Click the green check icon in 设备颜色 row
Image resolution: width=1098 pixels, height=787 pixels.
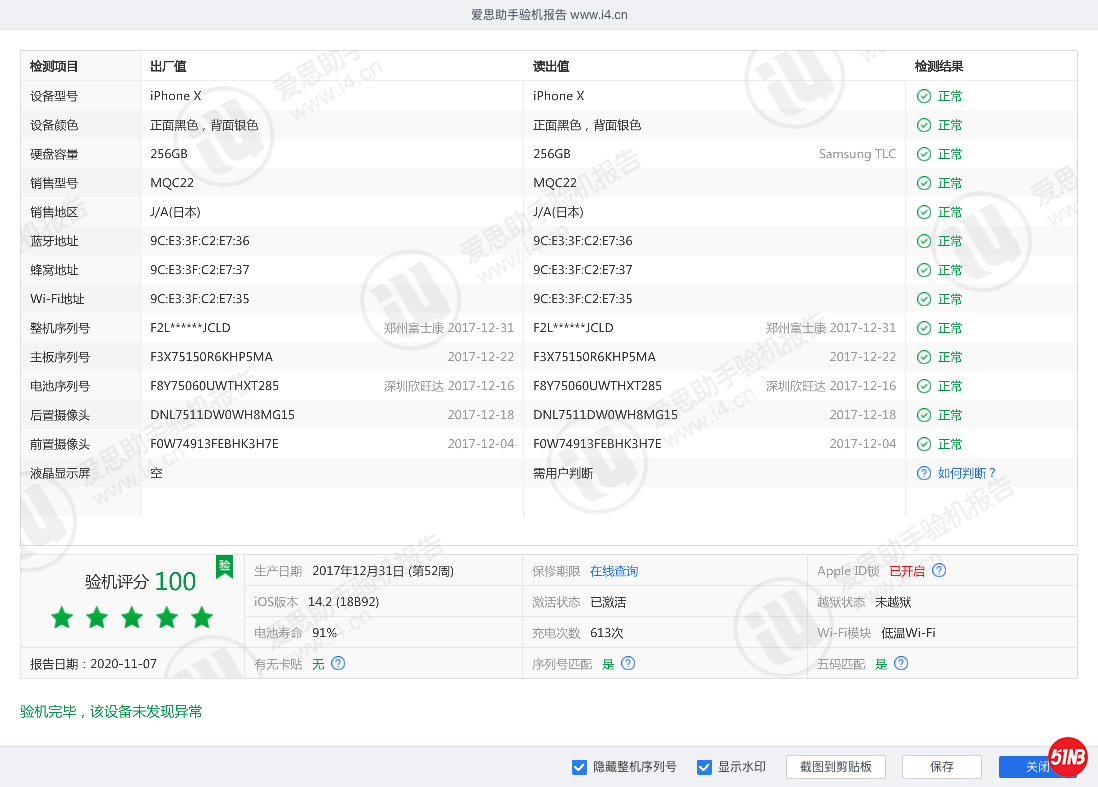(924, 125)
